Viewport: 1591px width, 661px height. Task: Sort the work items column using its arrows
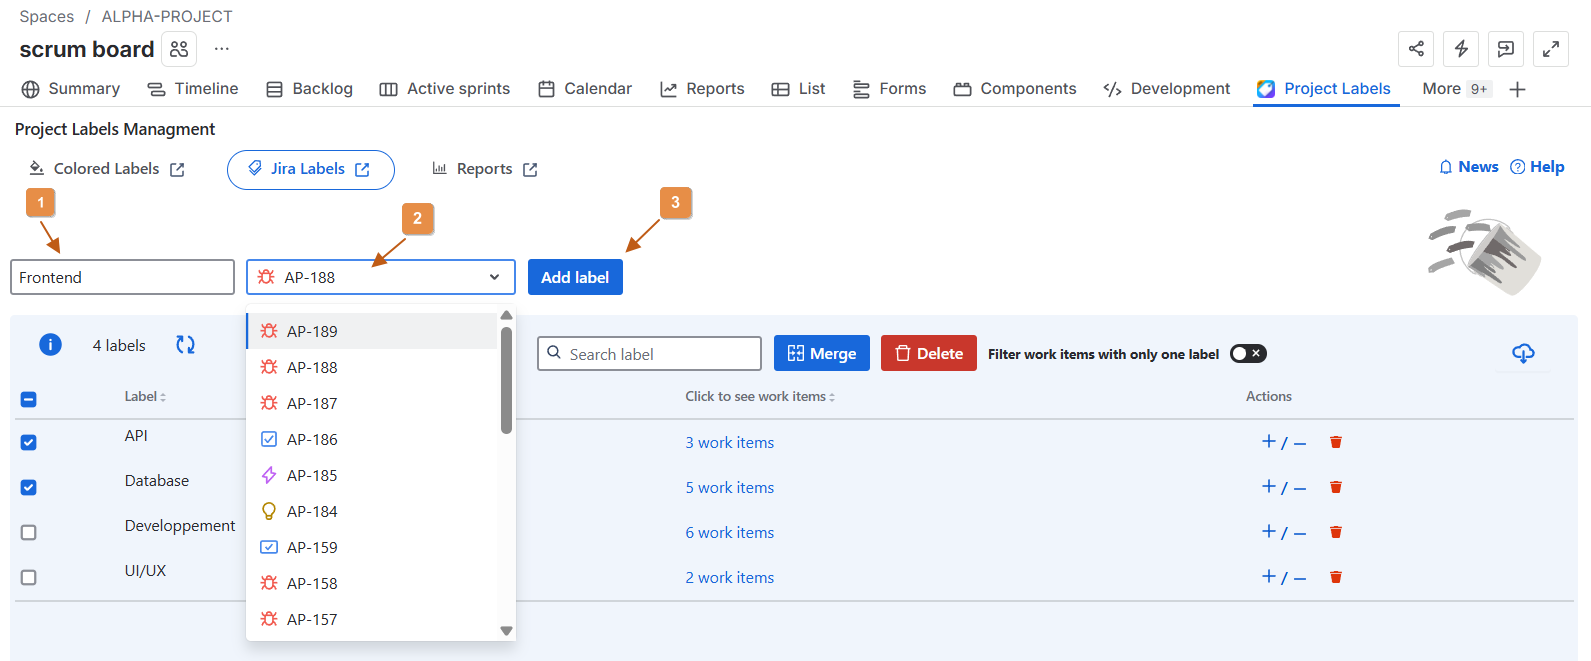832,397
